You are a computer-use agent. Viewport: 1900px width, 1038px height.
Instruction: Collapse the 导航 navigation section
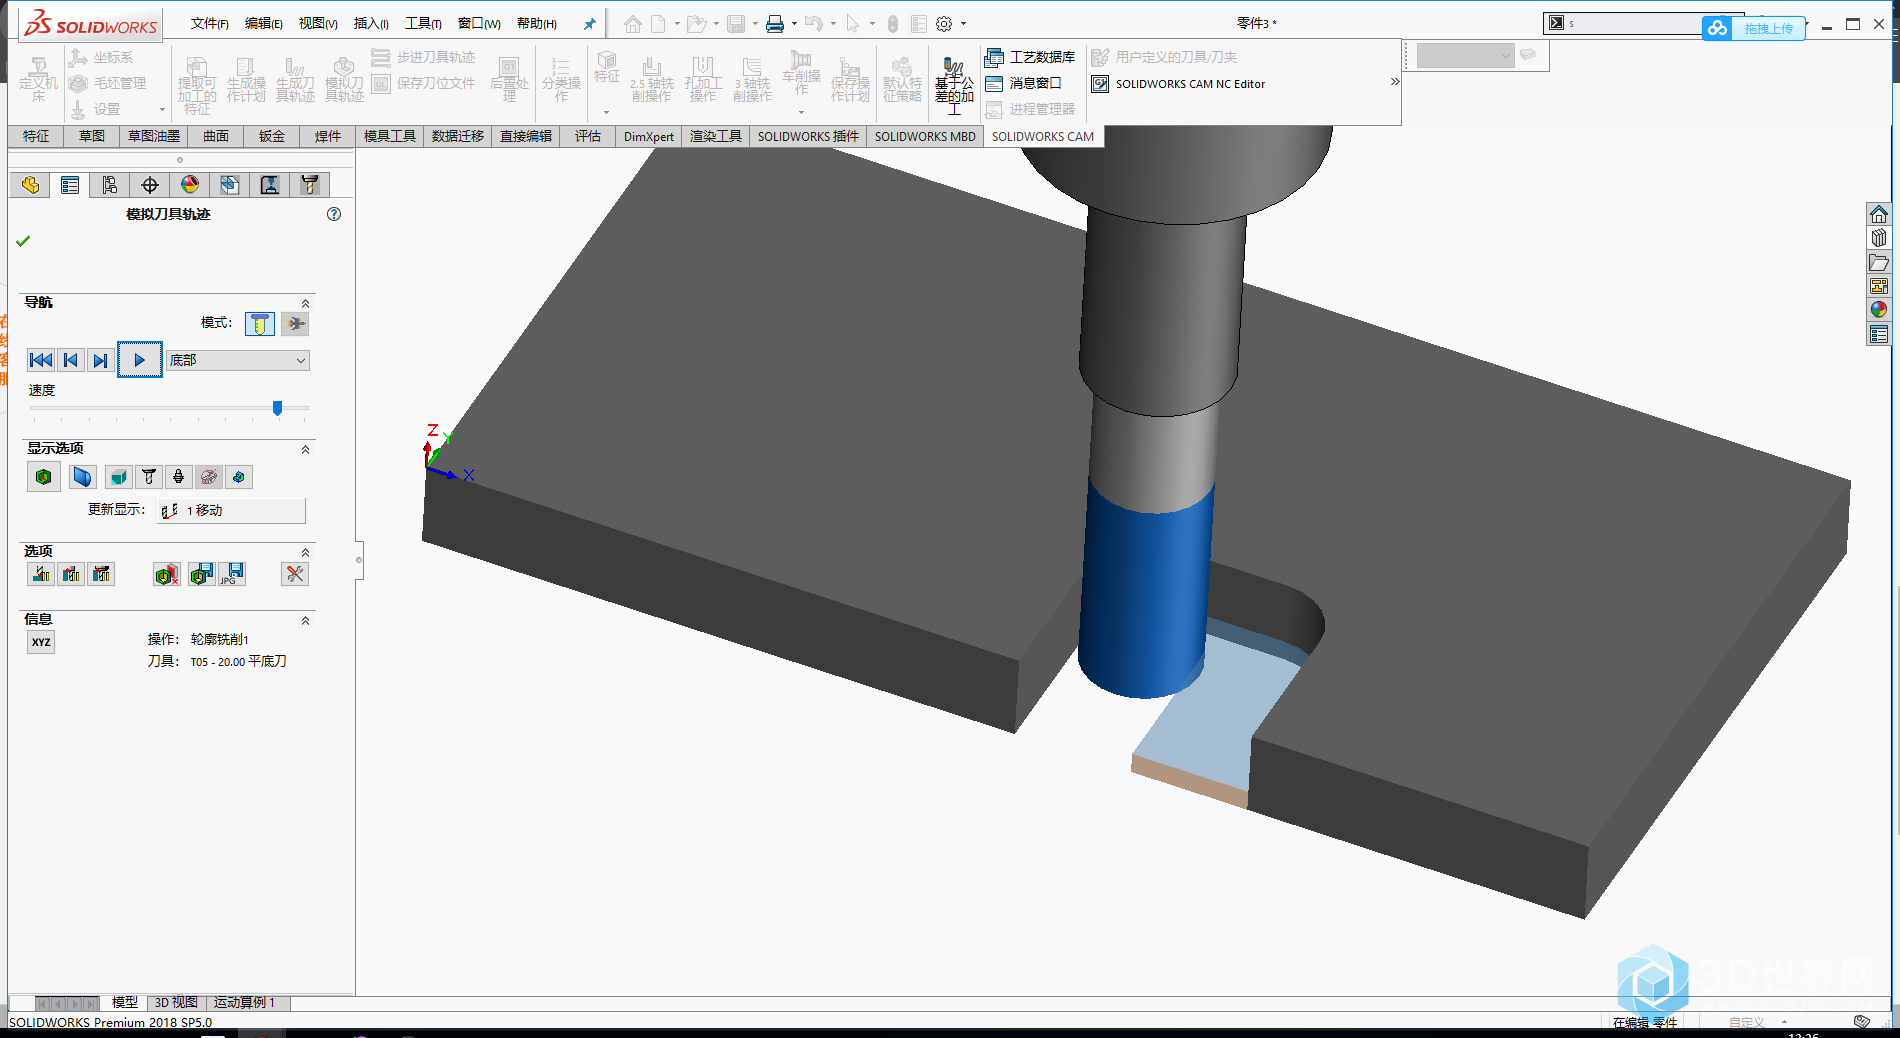306,303
